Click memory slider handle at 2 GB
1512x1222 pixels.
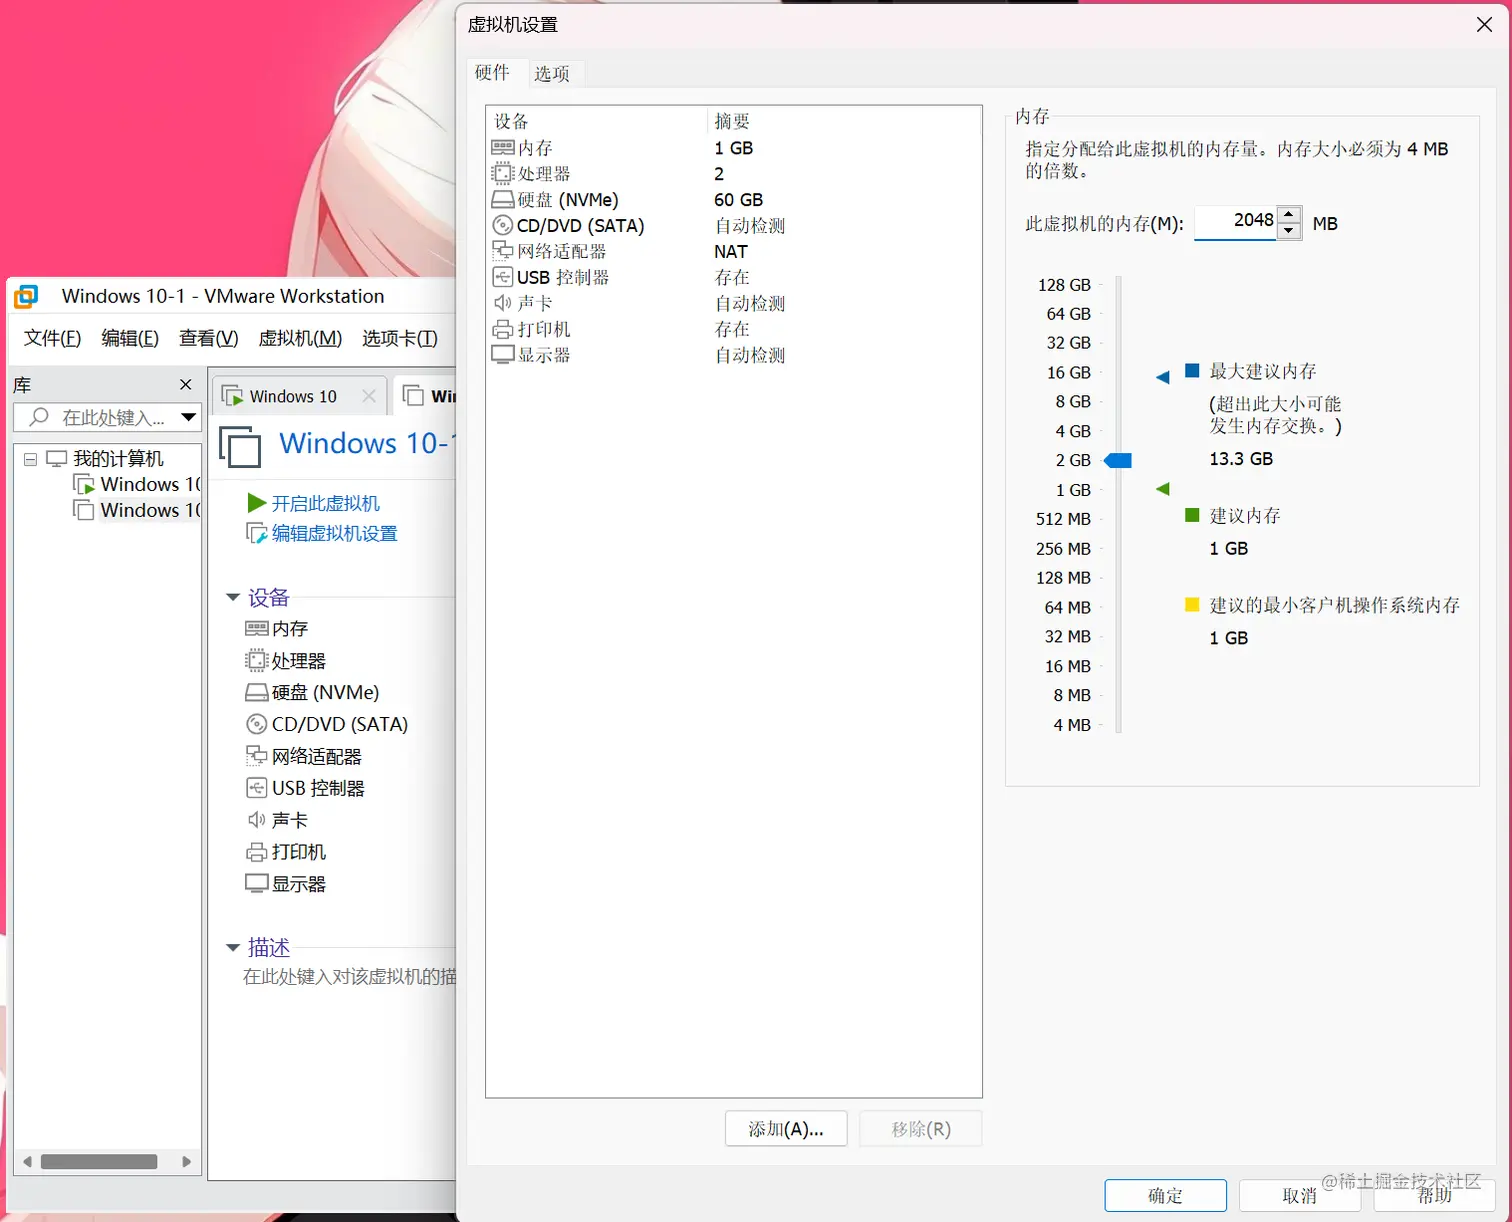click(1118, 460)
